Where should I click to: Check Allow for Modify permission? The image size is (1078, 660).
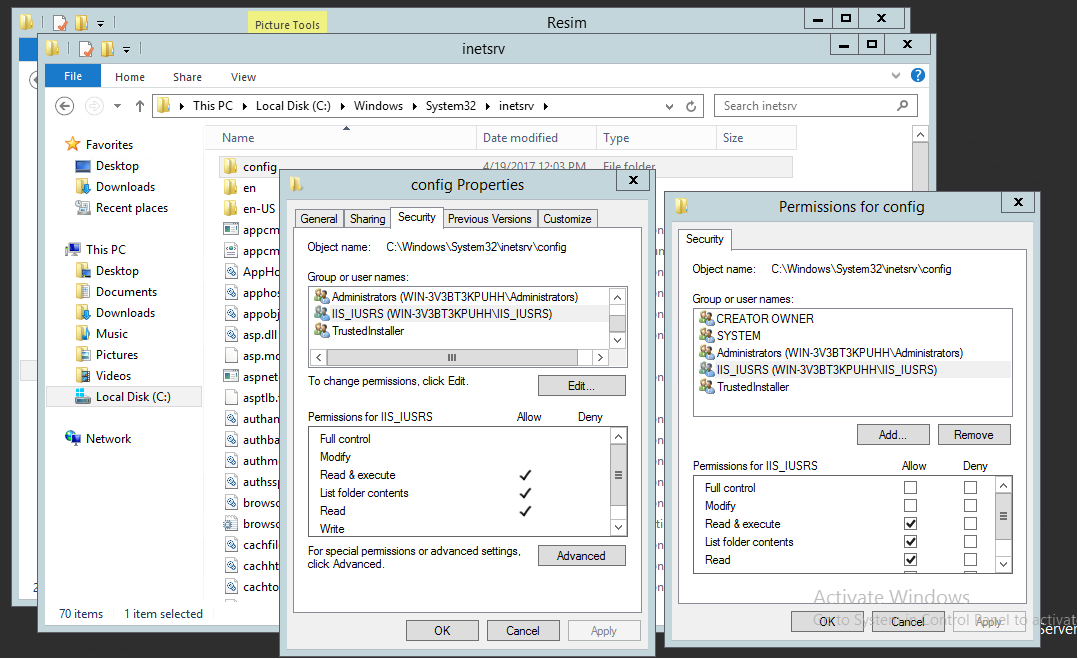click(910, 505)
